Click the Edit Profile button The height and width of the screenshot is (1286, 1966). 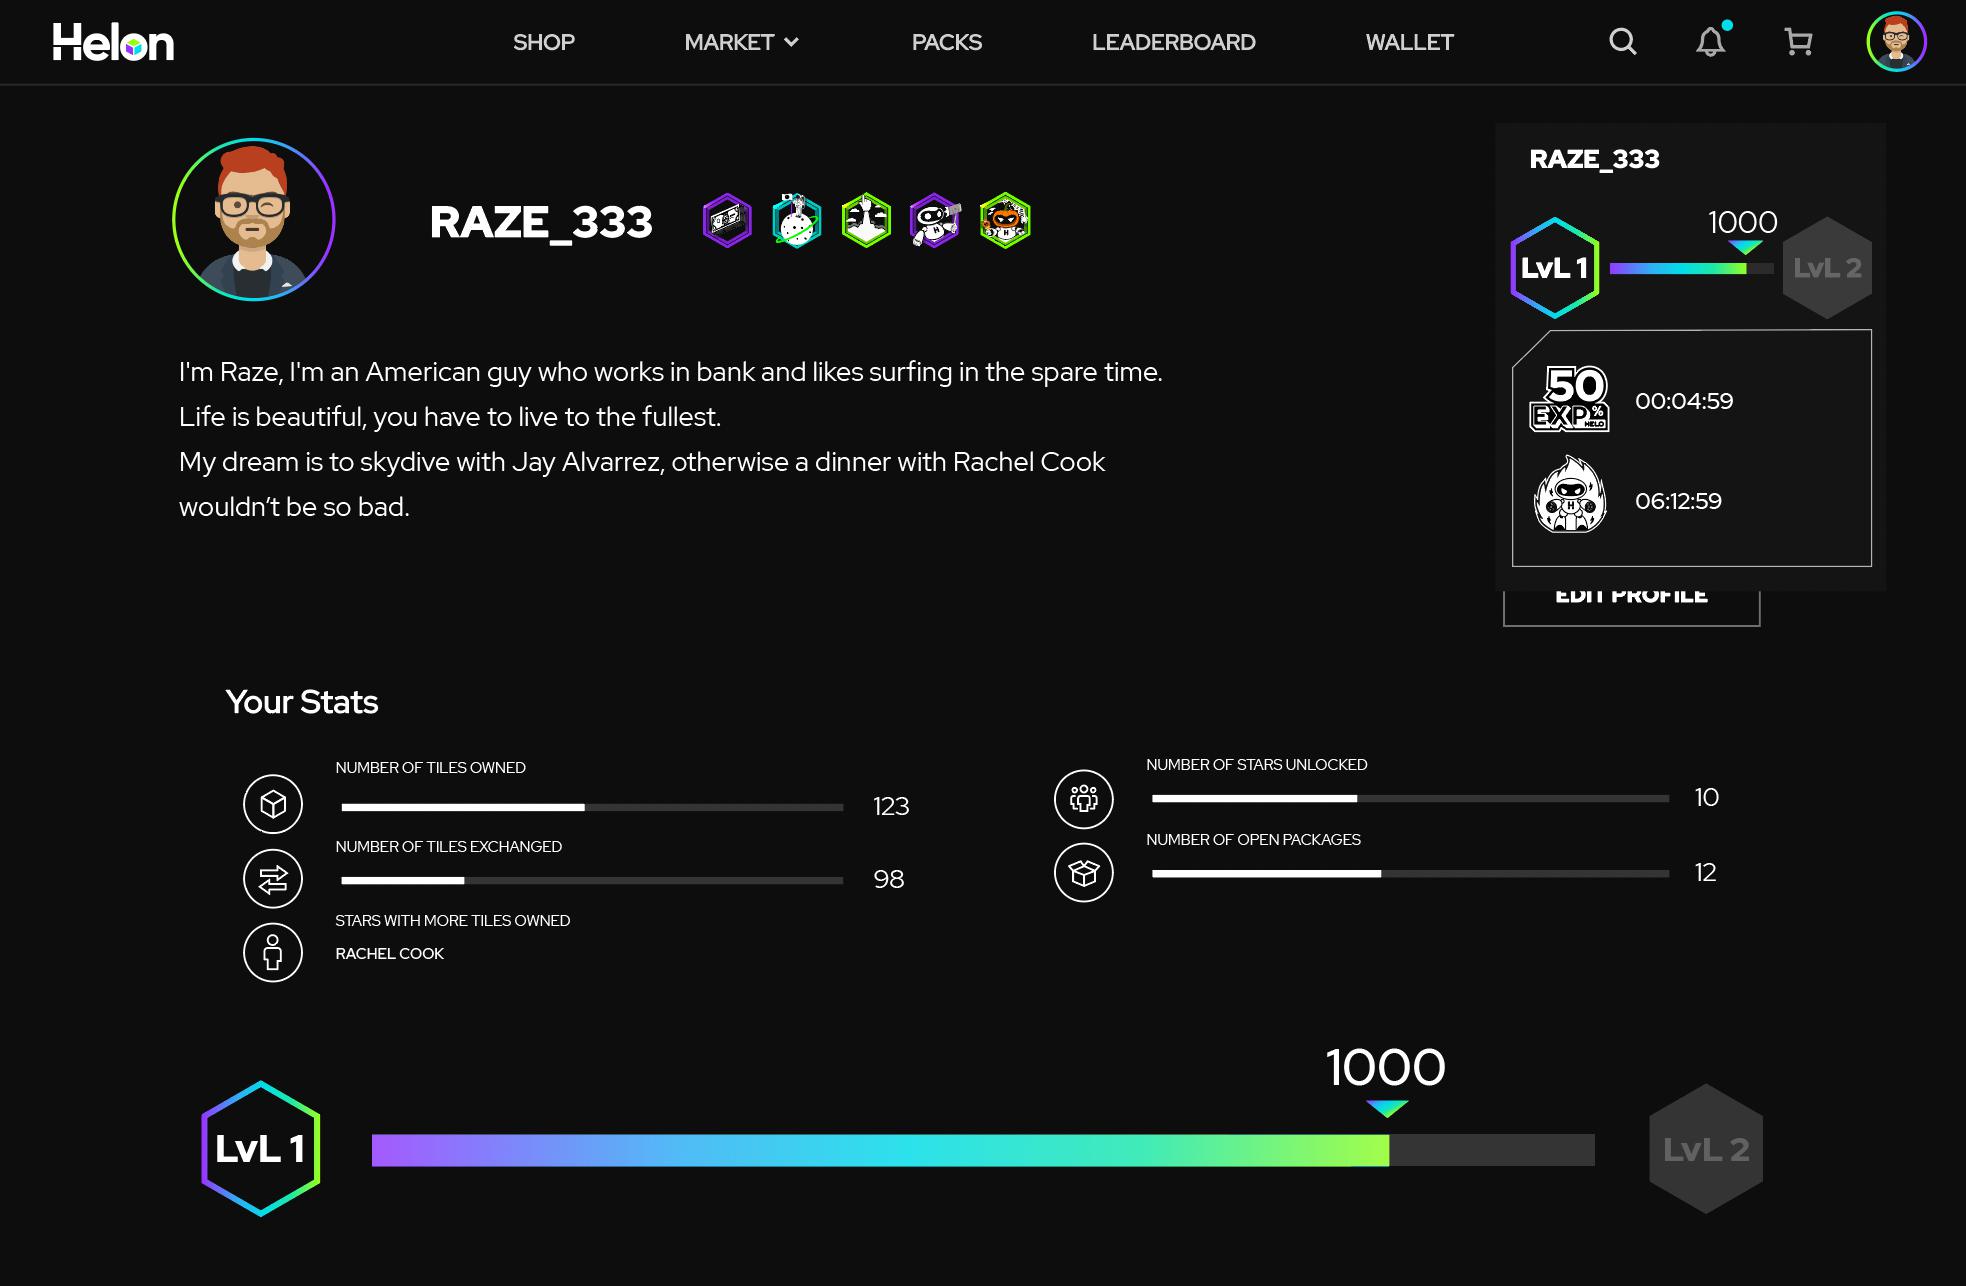[1631, 607]
